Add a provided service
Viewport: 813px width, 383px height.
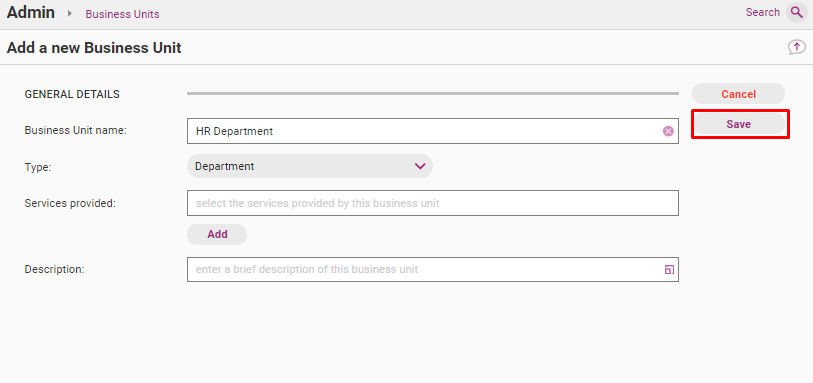[x=217, y=234]
